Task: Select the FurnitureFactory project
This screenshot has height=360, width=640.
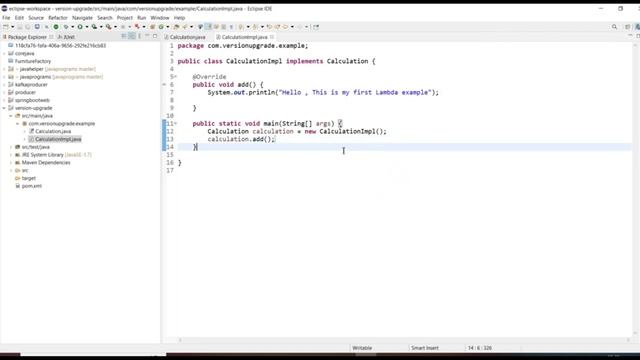Action: point(33,61)
